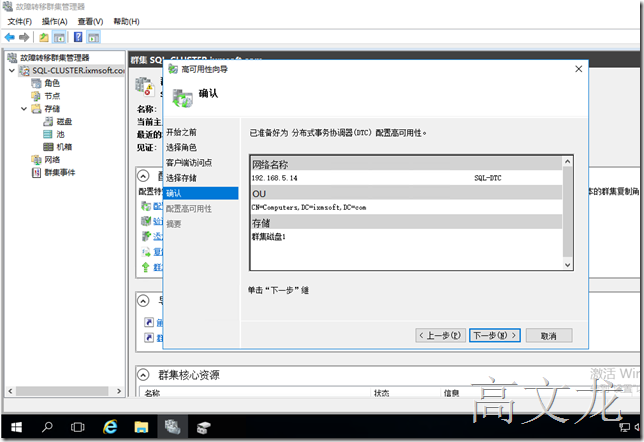Viewport: 644px width, 442px height.
Task: Click the Forward arrow in the toolbar
Action: point(24,37)
